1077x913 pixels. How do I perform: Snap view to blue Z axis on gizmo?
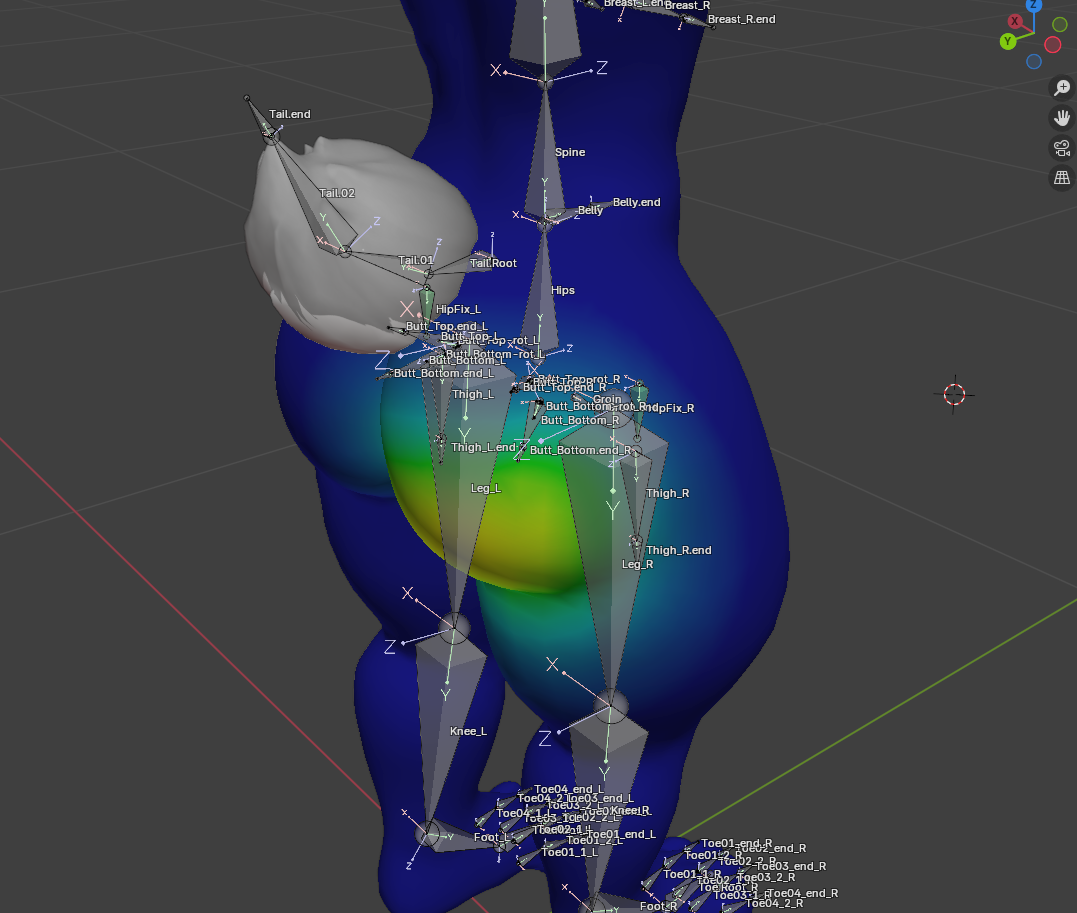tap(1034, 5)
